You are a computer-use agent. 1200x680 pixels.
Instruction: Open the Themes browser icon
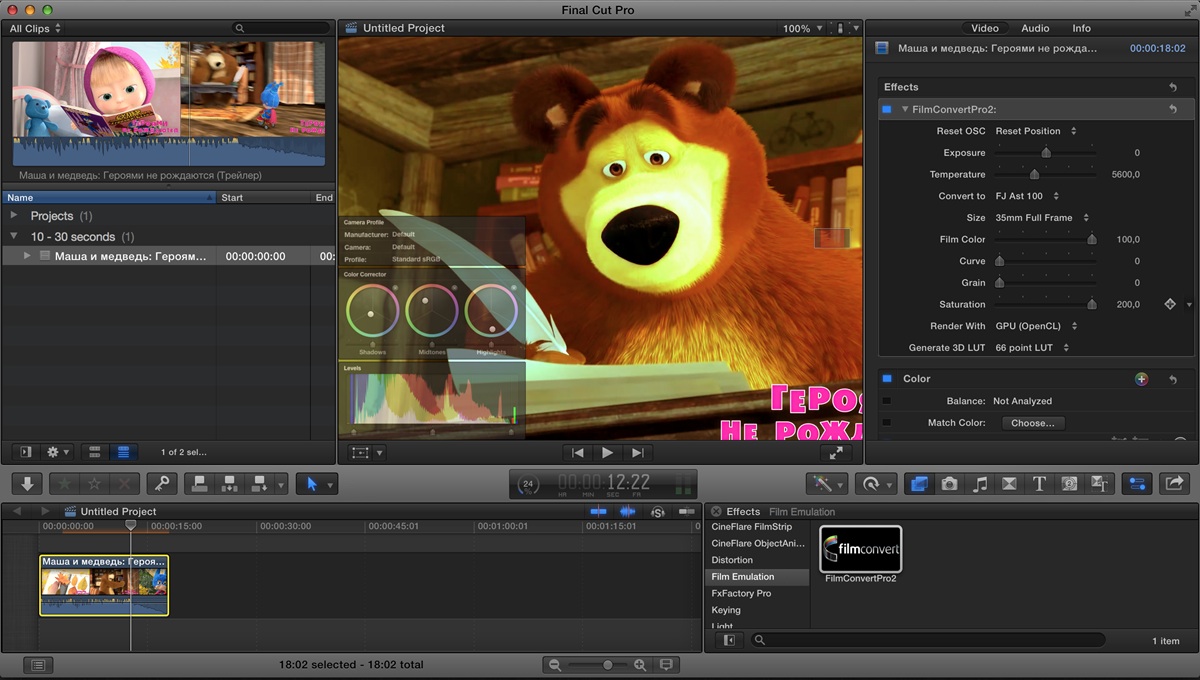coord(1099,483)
